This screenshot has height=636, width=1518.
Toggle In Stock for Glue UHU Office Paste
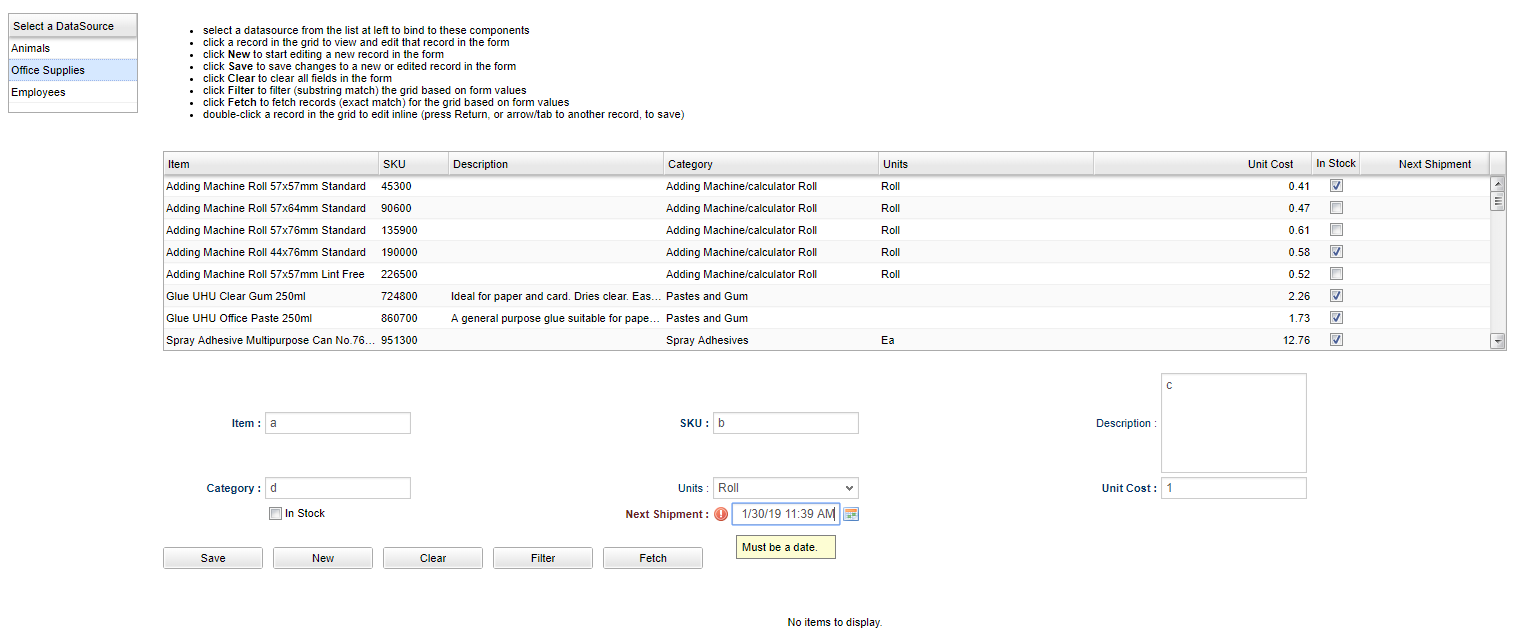coord(1336,318)
